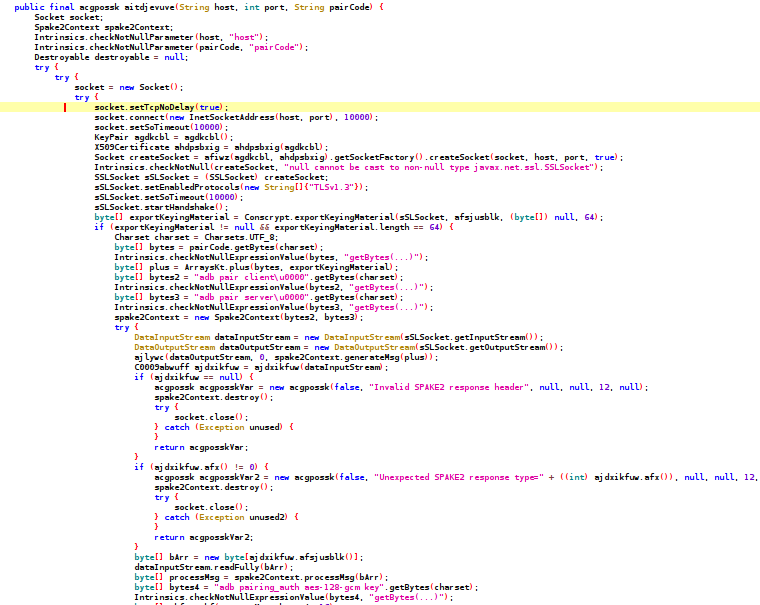Click the 'sSLSocket.startHandshake();' line
This screenshot has height=605, width=760.
161,207
